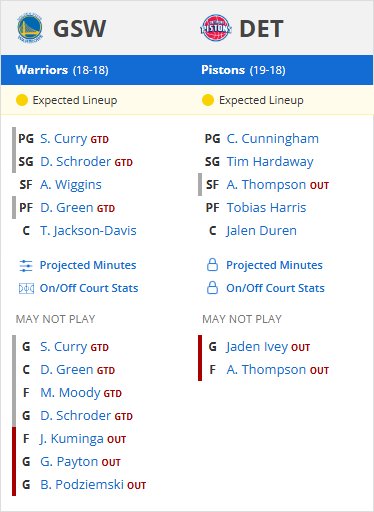This screenshot has height=512, width=374.
Task: Click the lock icon beside Pistons Projected Minutes
Action: click(x=212, y=265)
